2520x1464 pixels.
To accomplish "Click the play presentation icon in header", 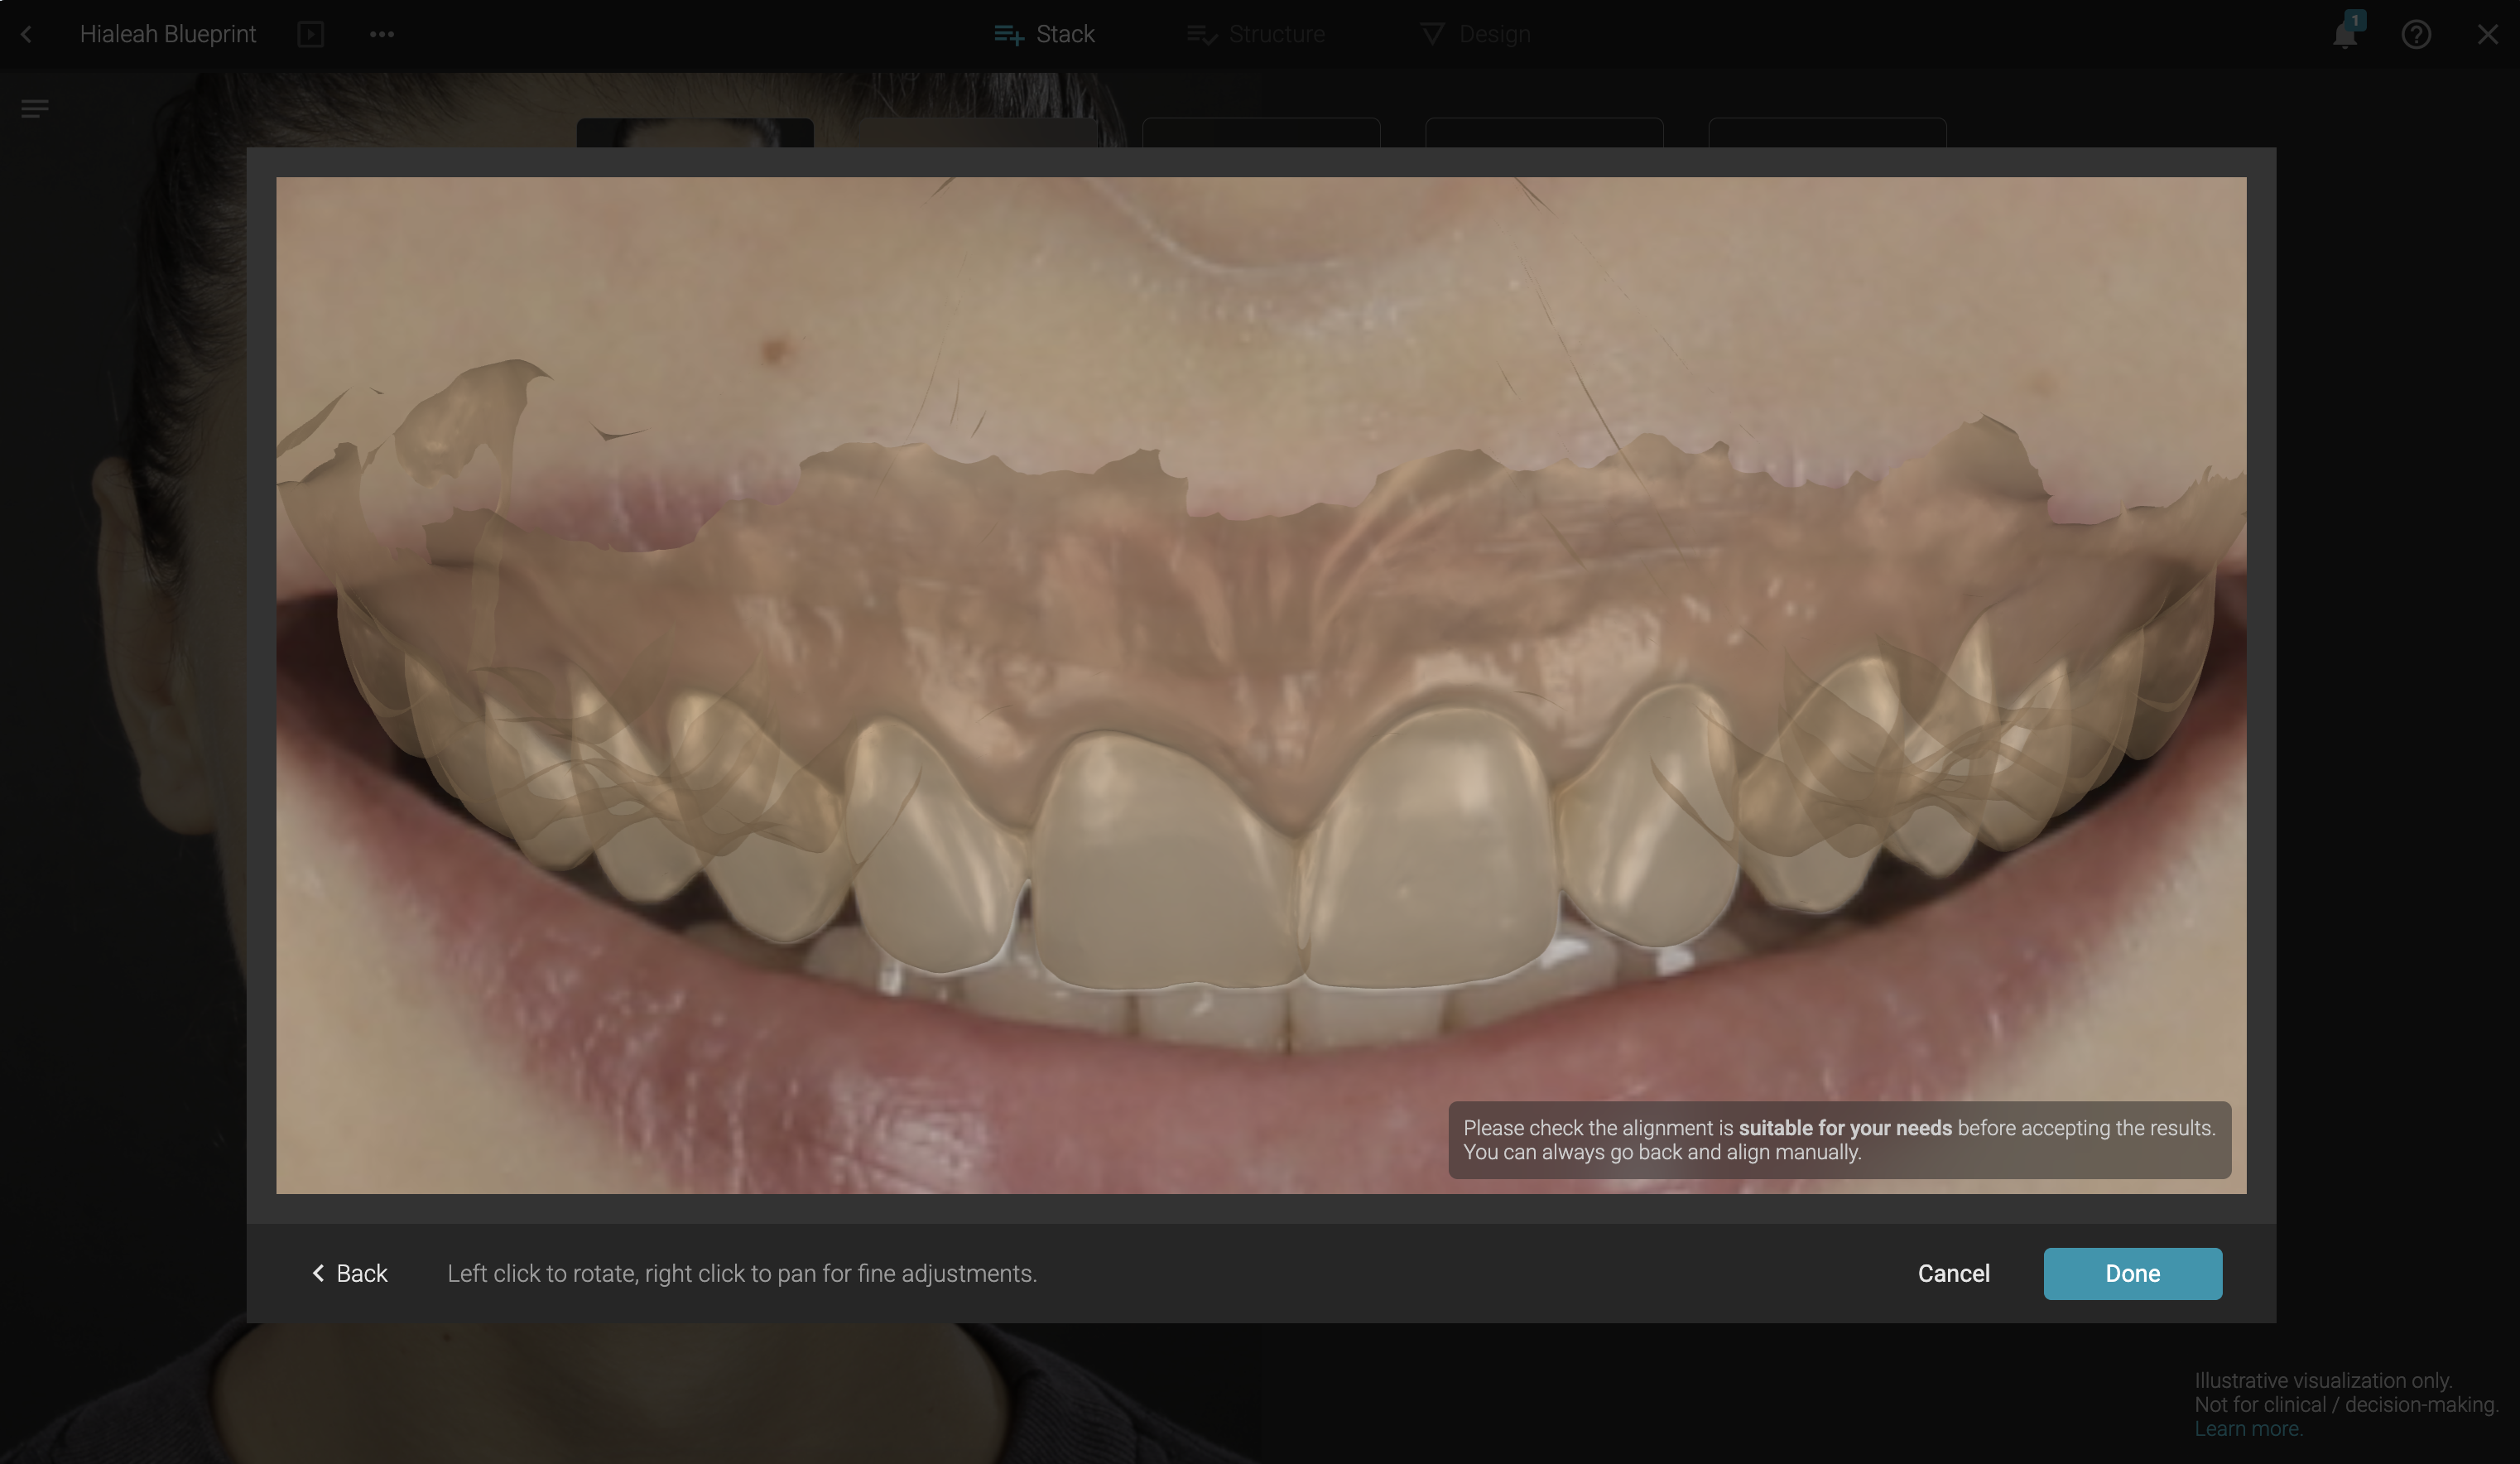I will tap(311, 34).
